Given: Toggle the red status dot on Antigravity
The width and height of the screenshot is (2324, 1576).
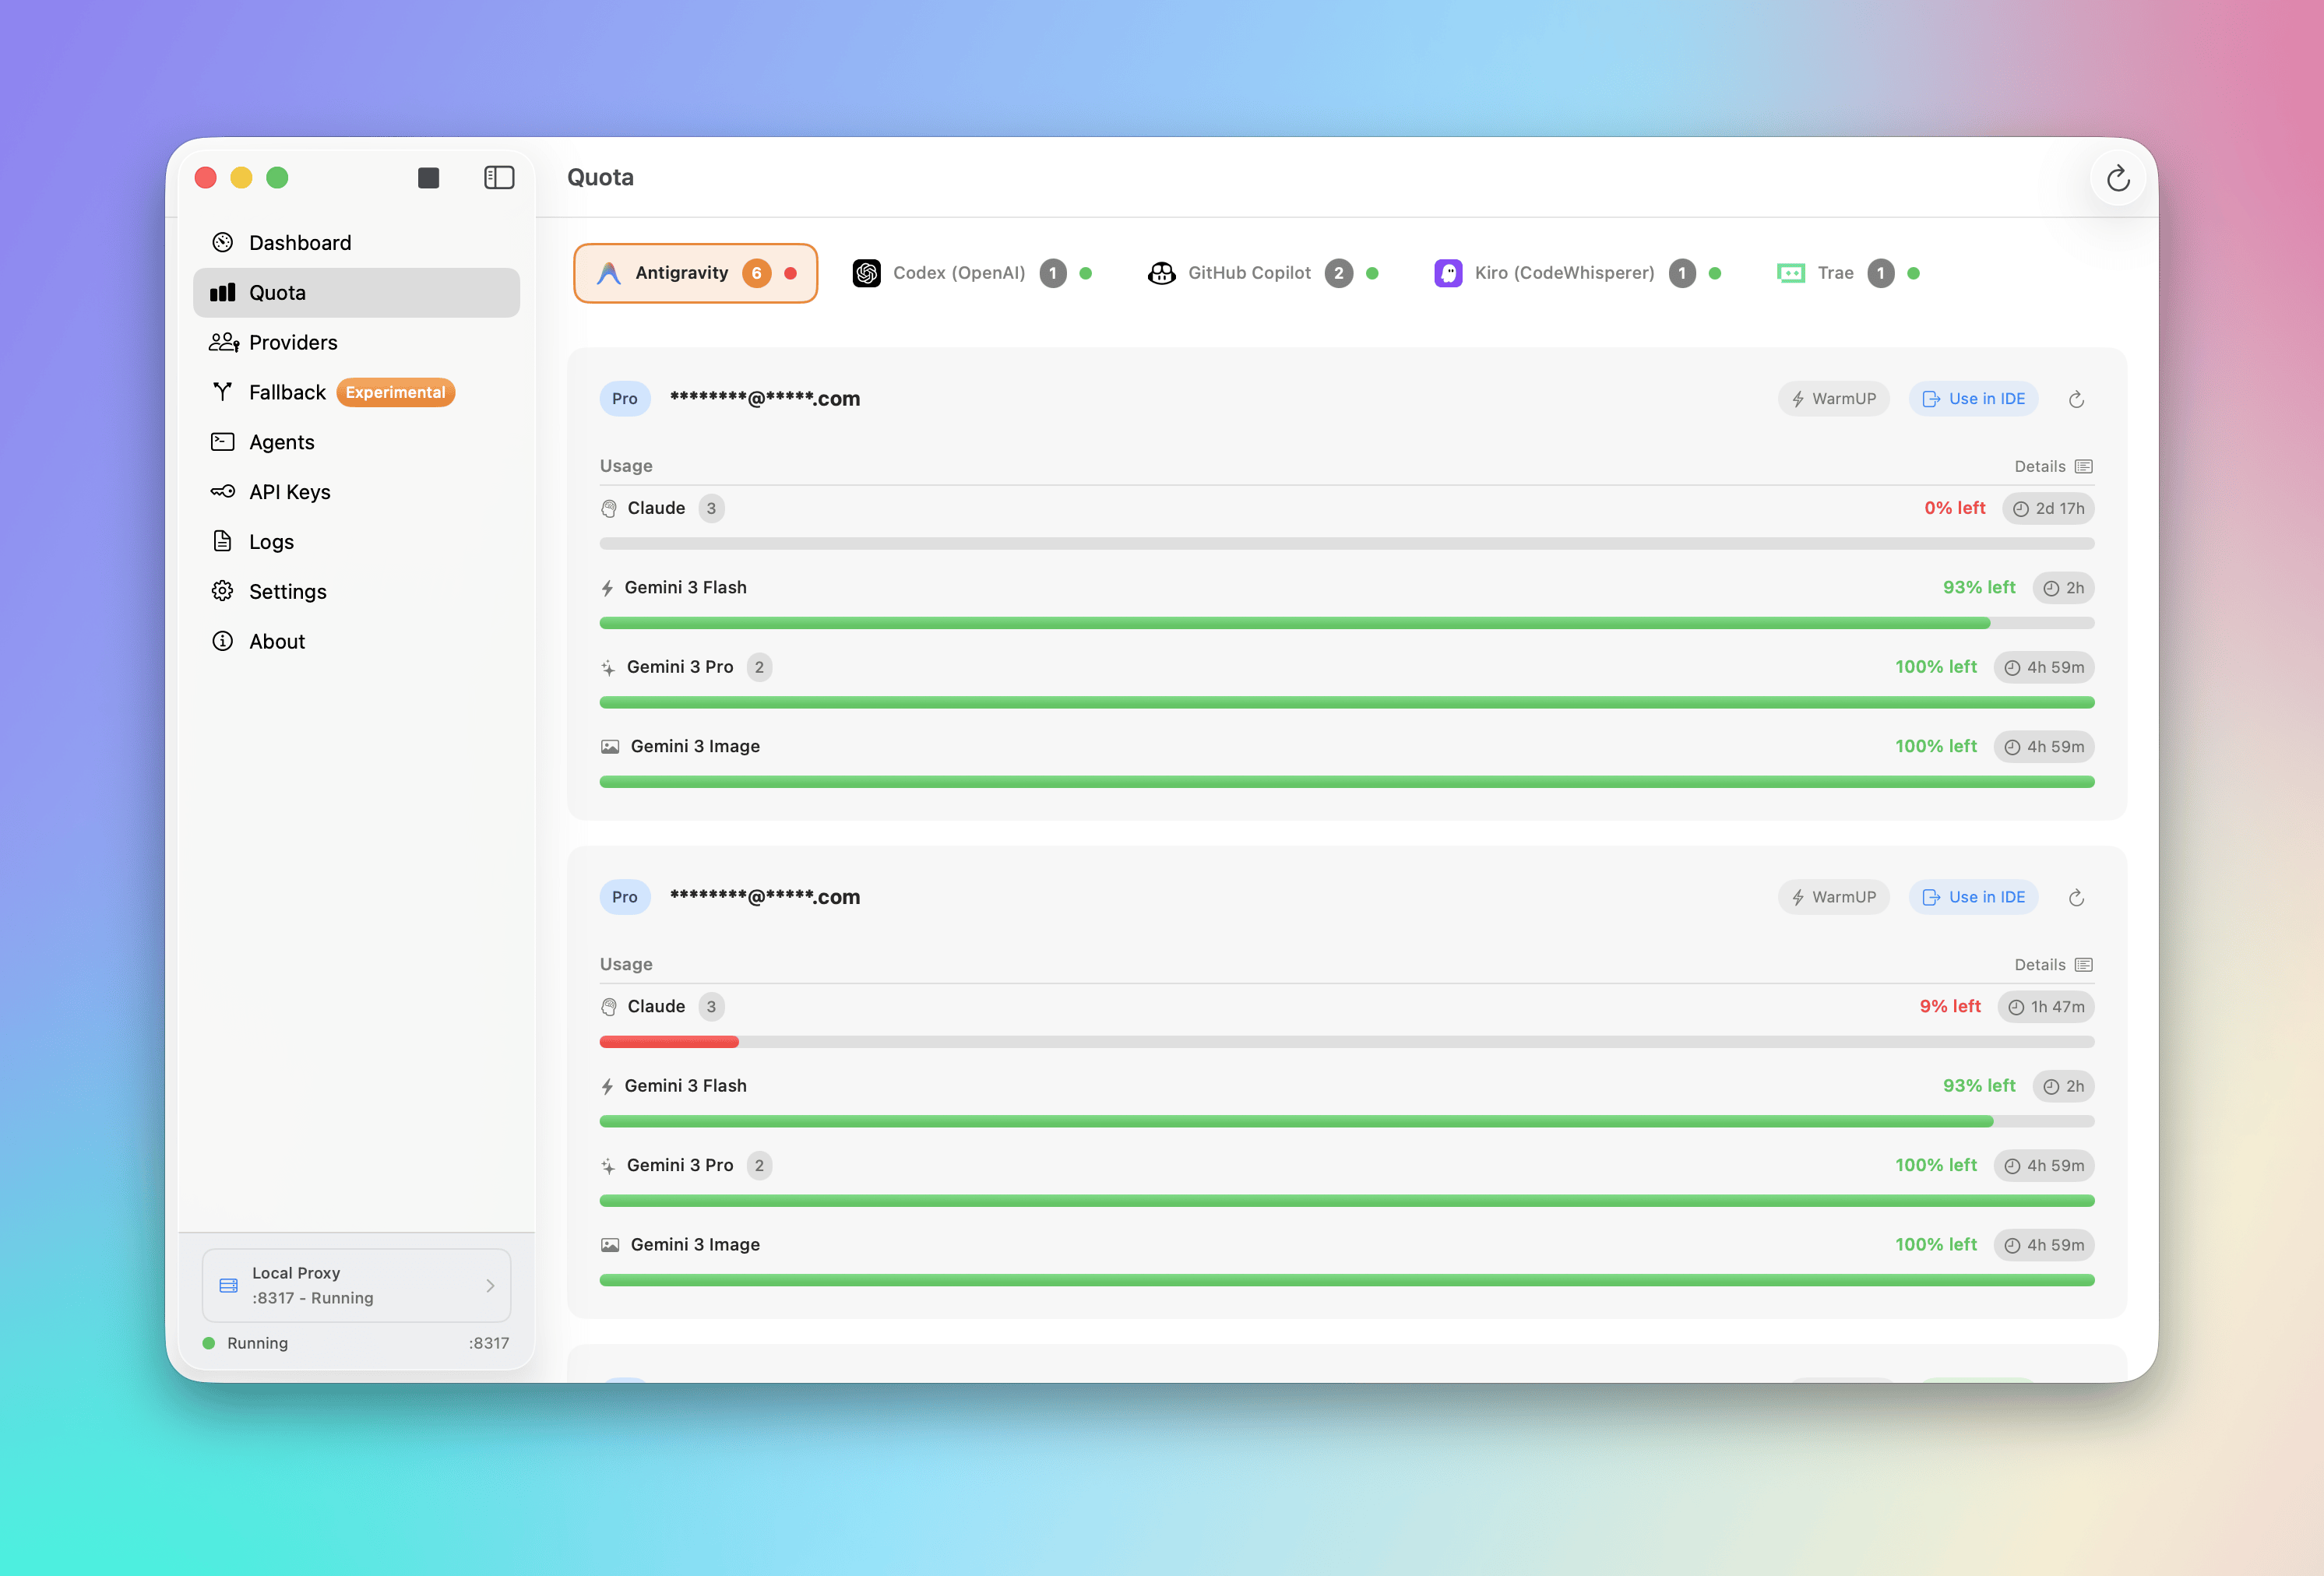Looking at the screenshot, I should pyautogui.click(x=791, y=272).
